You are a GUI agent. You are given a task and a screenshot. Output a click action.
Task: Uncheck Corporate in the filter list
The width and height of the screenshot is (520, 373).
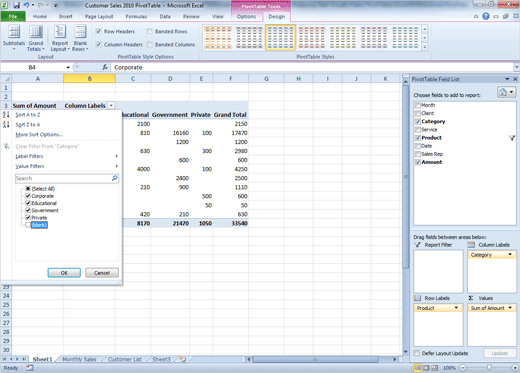pyautogui.click(x=28, y=196)
